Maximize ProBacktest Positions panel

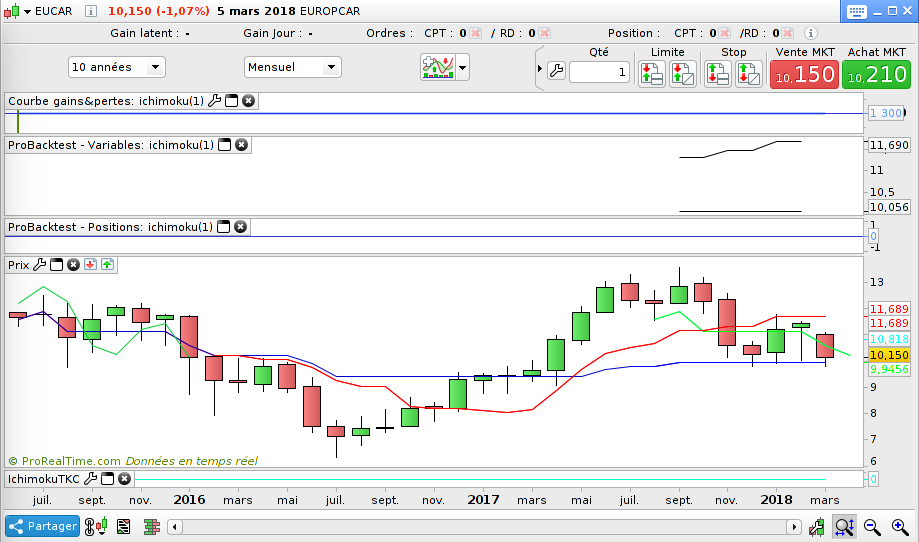click(223, 227)
